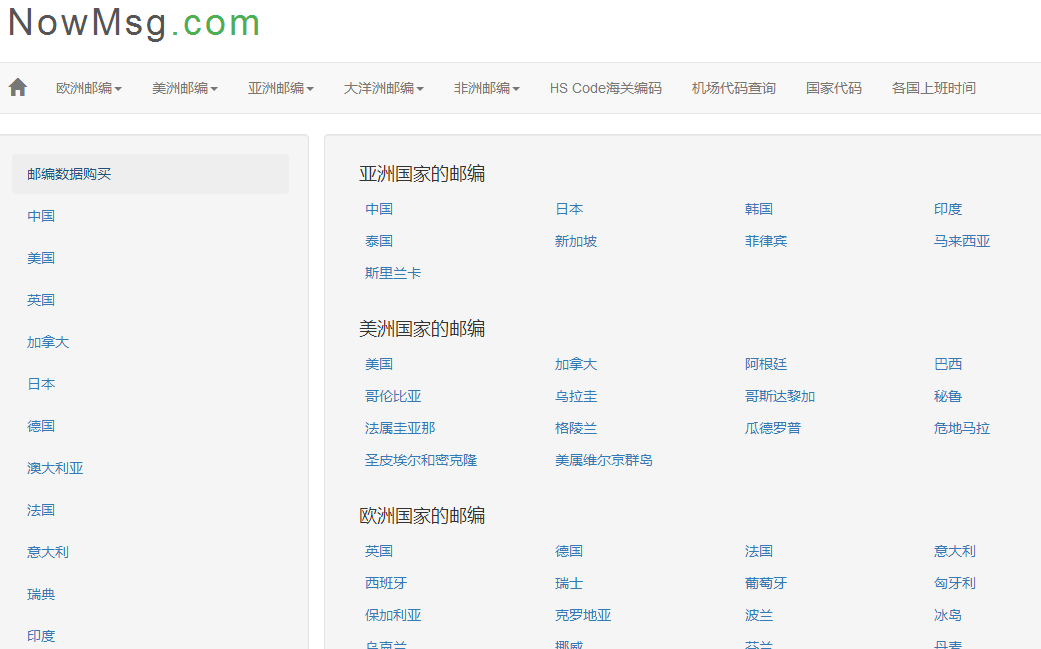1041x649 pixels.
Task: Open 瑞典 from the sidebar list
Action: (x=41, y=594)
